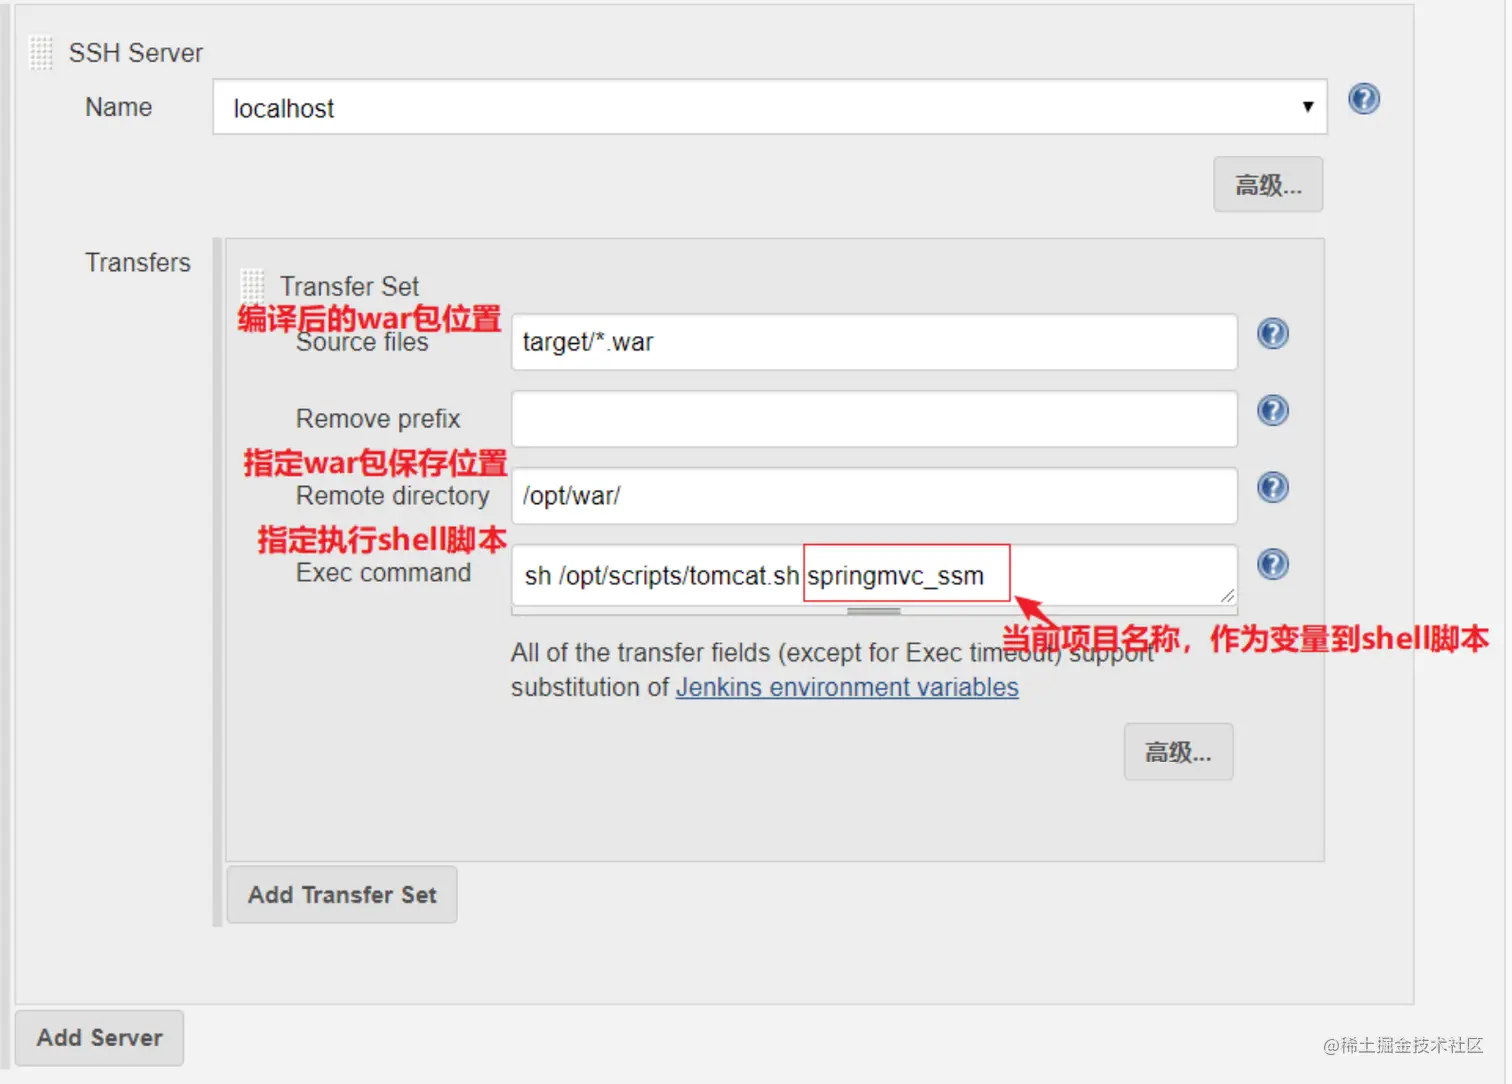Open help for Remote directory field
This screenshot has height=1084, width=1512.
[1273, 488]
